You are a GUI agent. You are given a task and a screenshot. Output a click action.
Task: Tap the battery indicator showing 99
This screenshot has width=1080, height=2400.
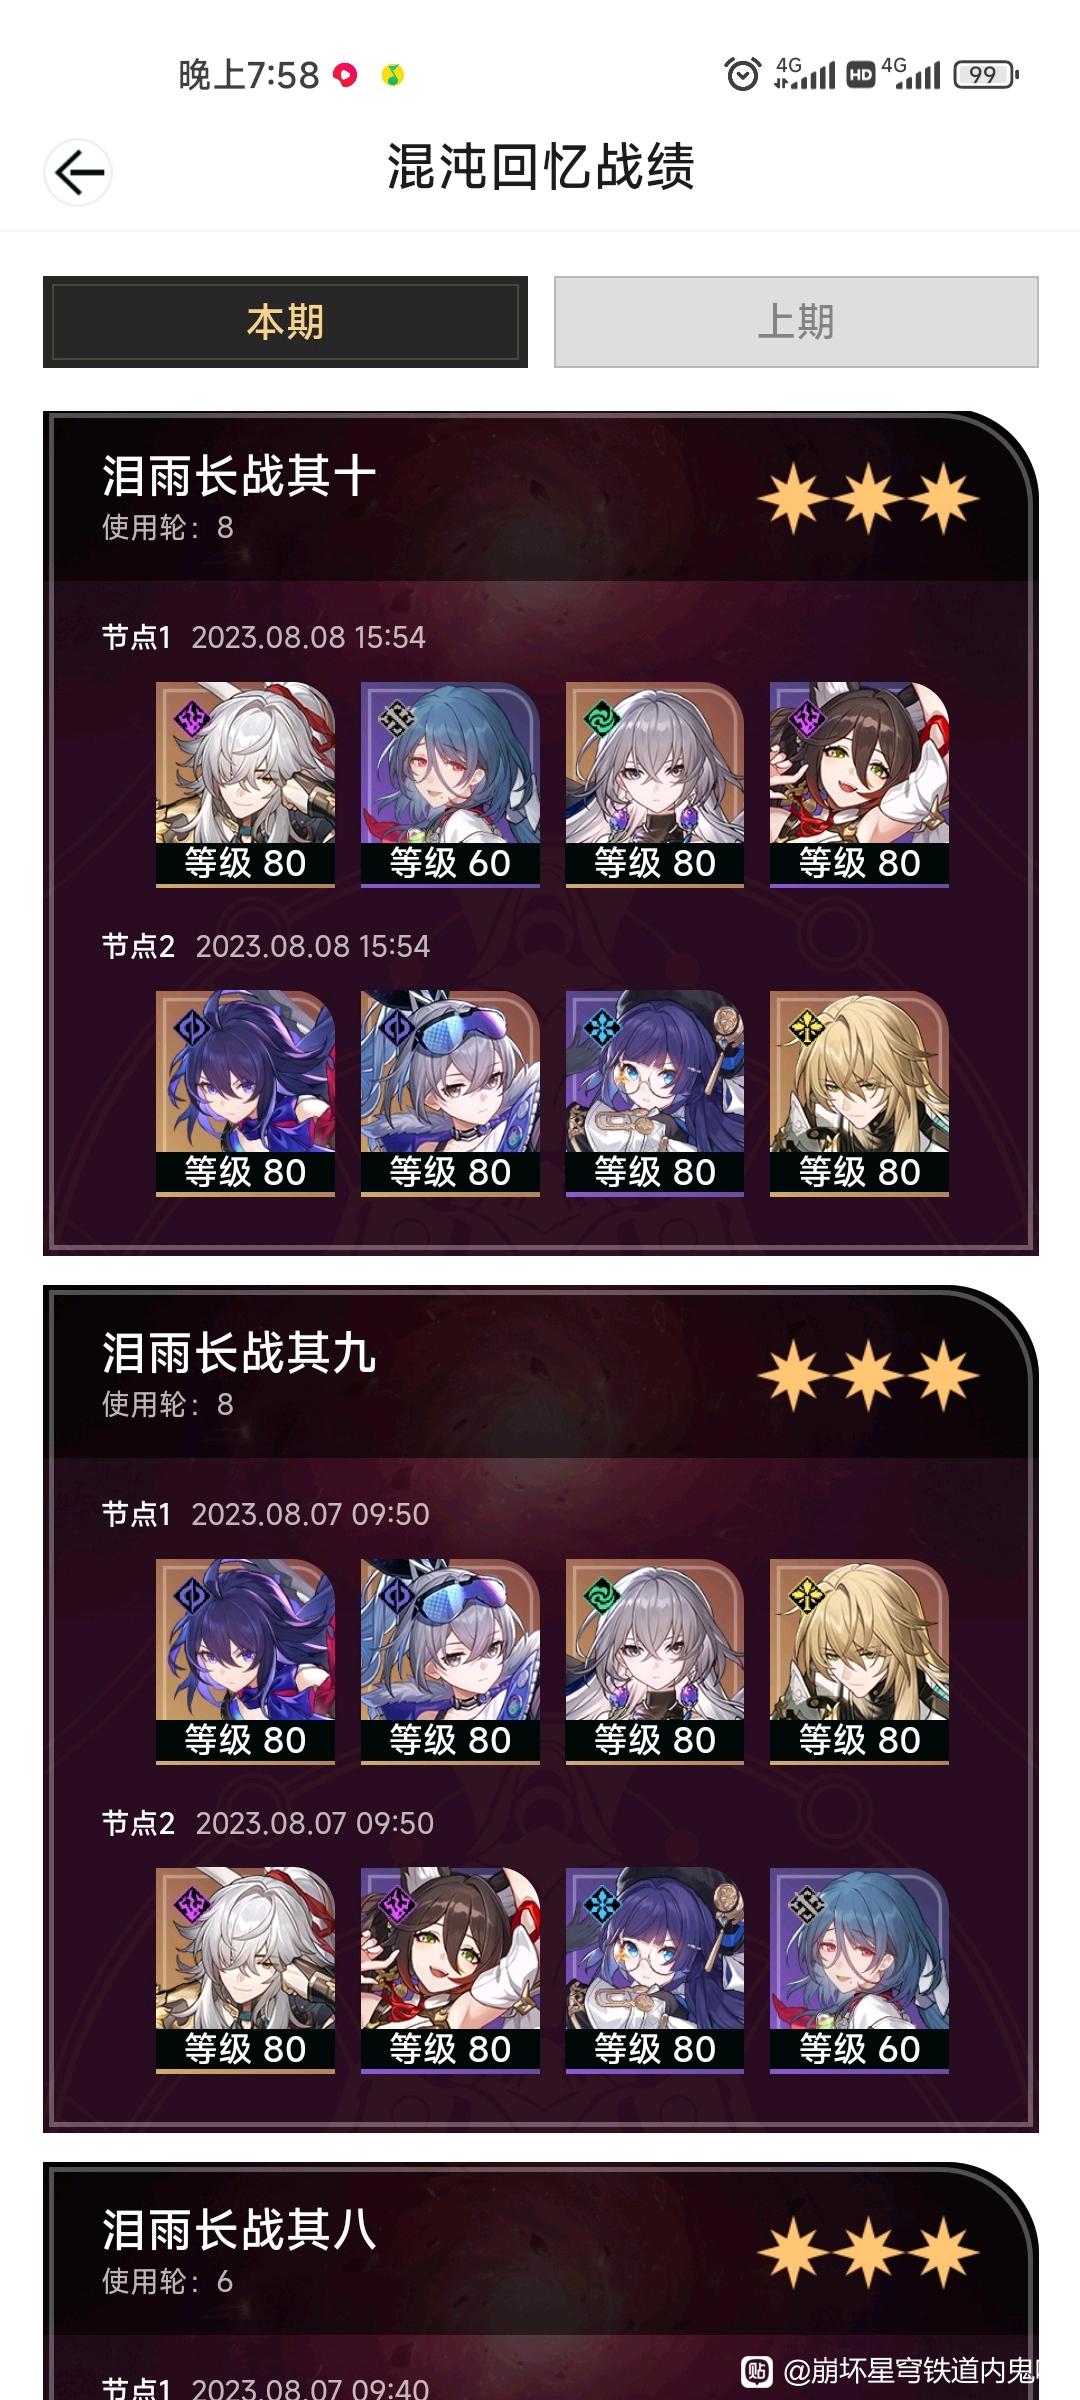985,75
